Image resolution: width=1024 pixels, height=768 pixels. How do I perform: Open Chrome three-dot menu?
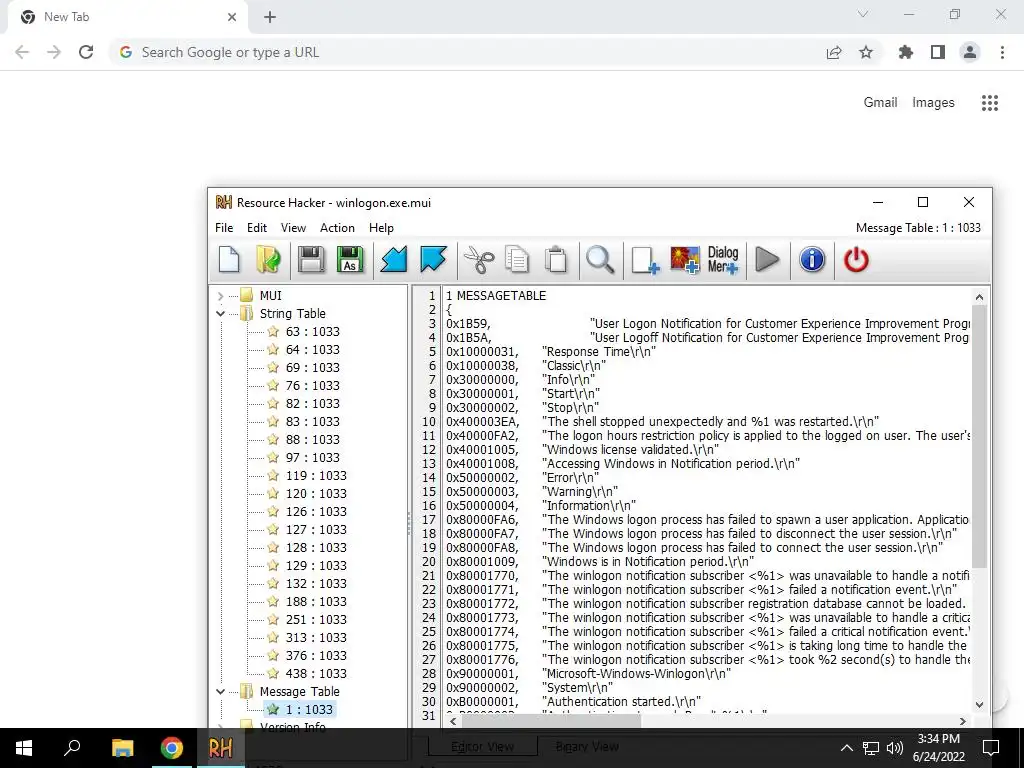[x=1002, y=52]
